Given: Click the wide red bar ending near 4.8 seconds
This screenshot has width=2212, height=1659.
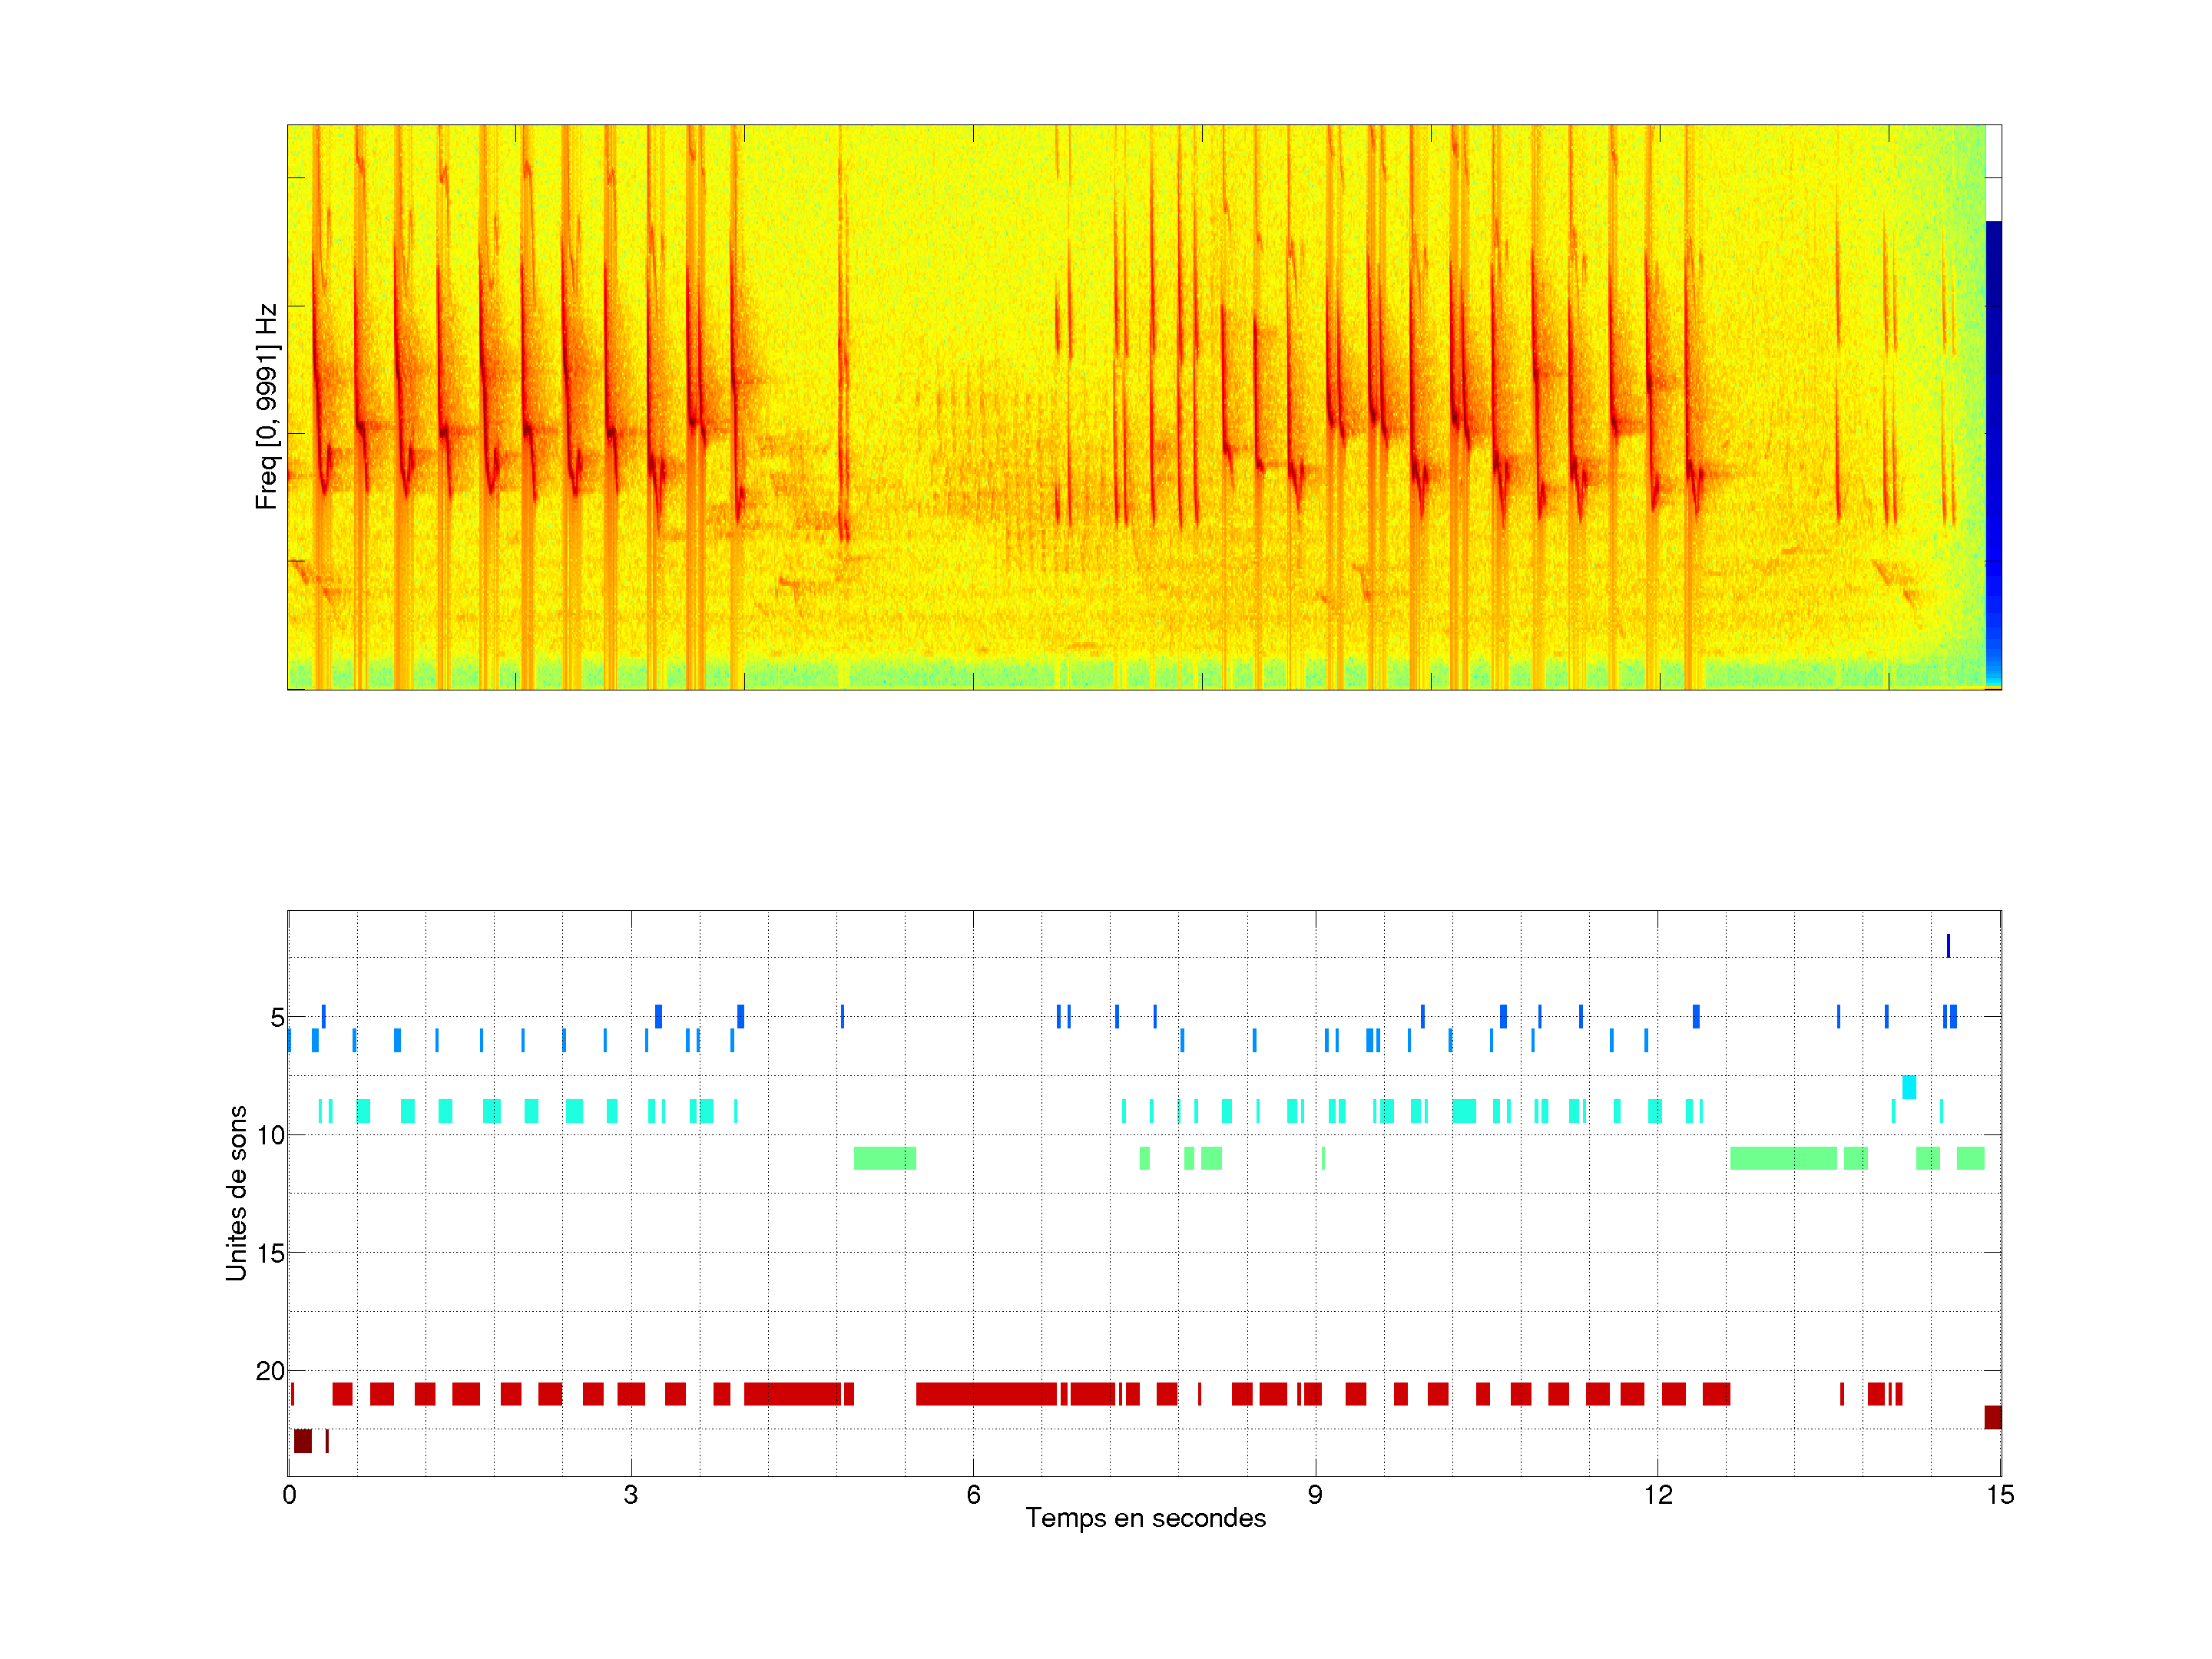Looking at the screenshot, I should tap(791, 1394).
